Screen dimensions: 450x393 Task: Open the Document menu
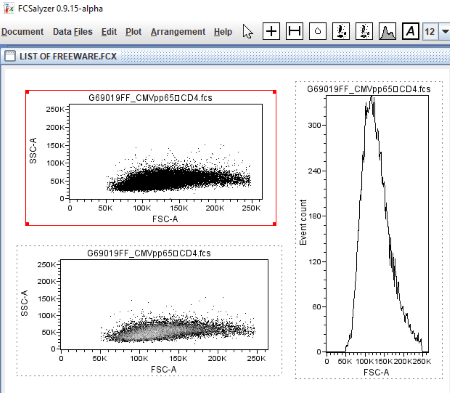click(22, 32)
